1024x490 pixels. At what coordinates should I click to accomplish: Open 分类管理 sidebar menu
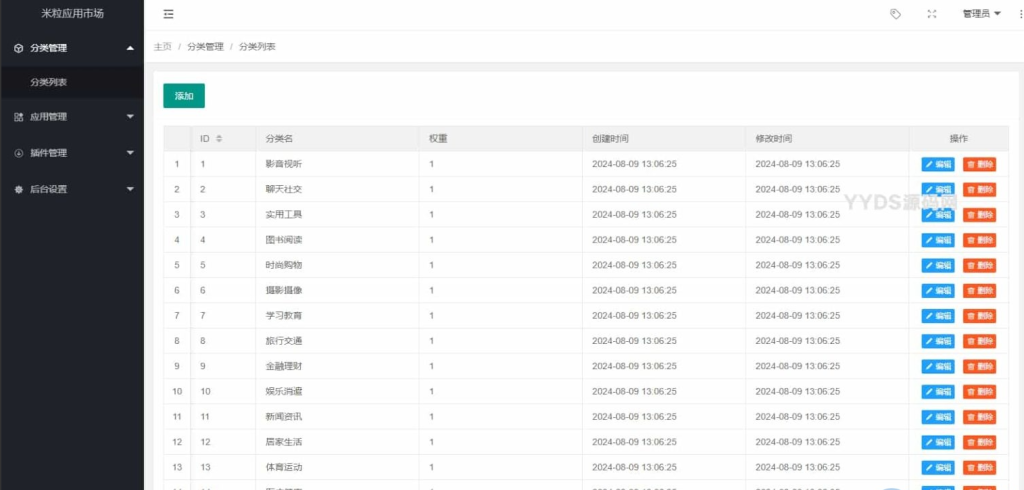click(x=72, y=48)
